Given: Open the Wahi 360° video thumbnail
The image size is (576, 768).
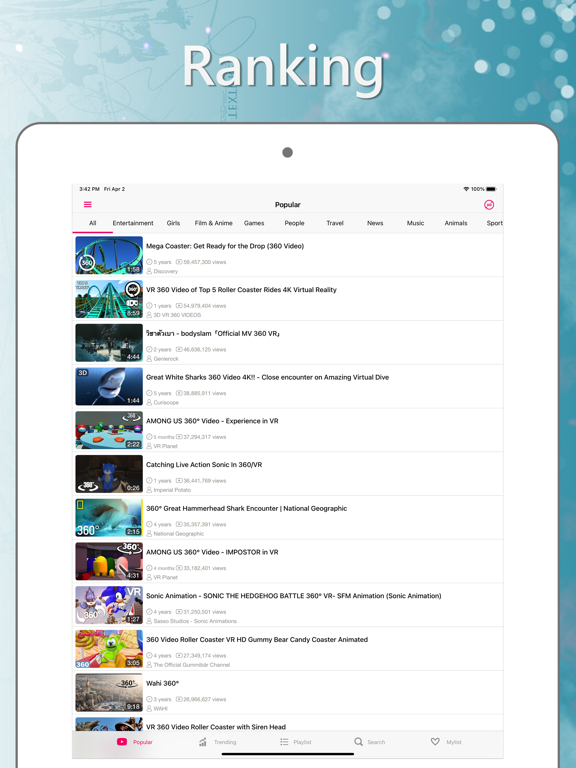Looking at the screenshot, I should 109,693.
